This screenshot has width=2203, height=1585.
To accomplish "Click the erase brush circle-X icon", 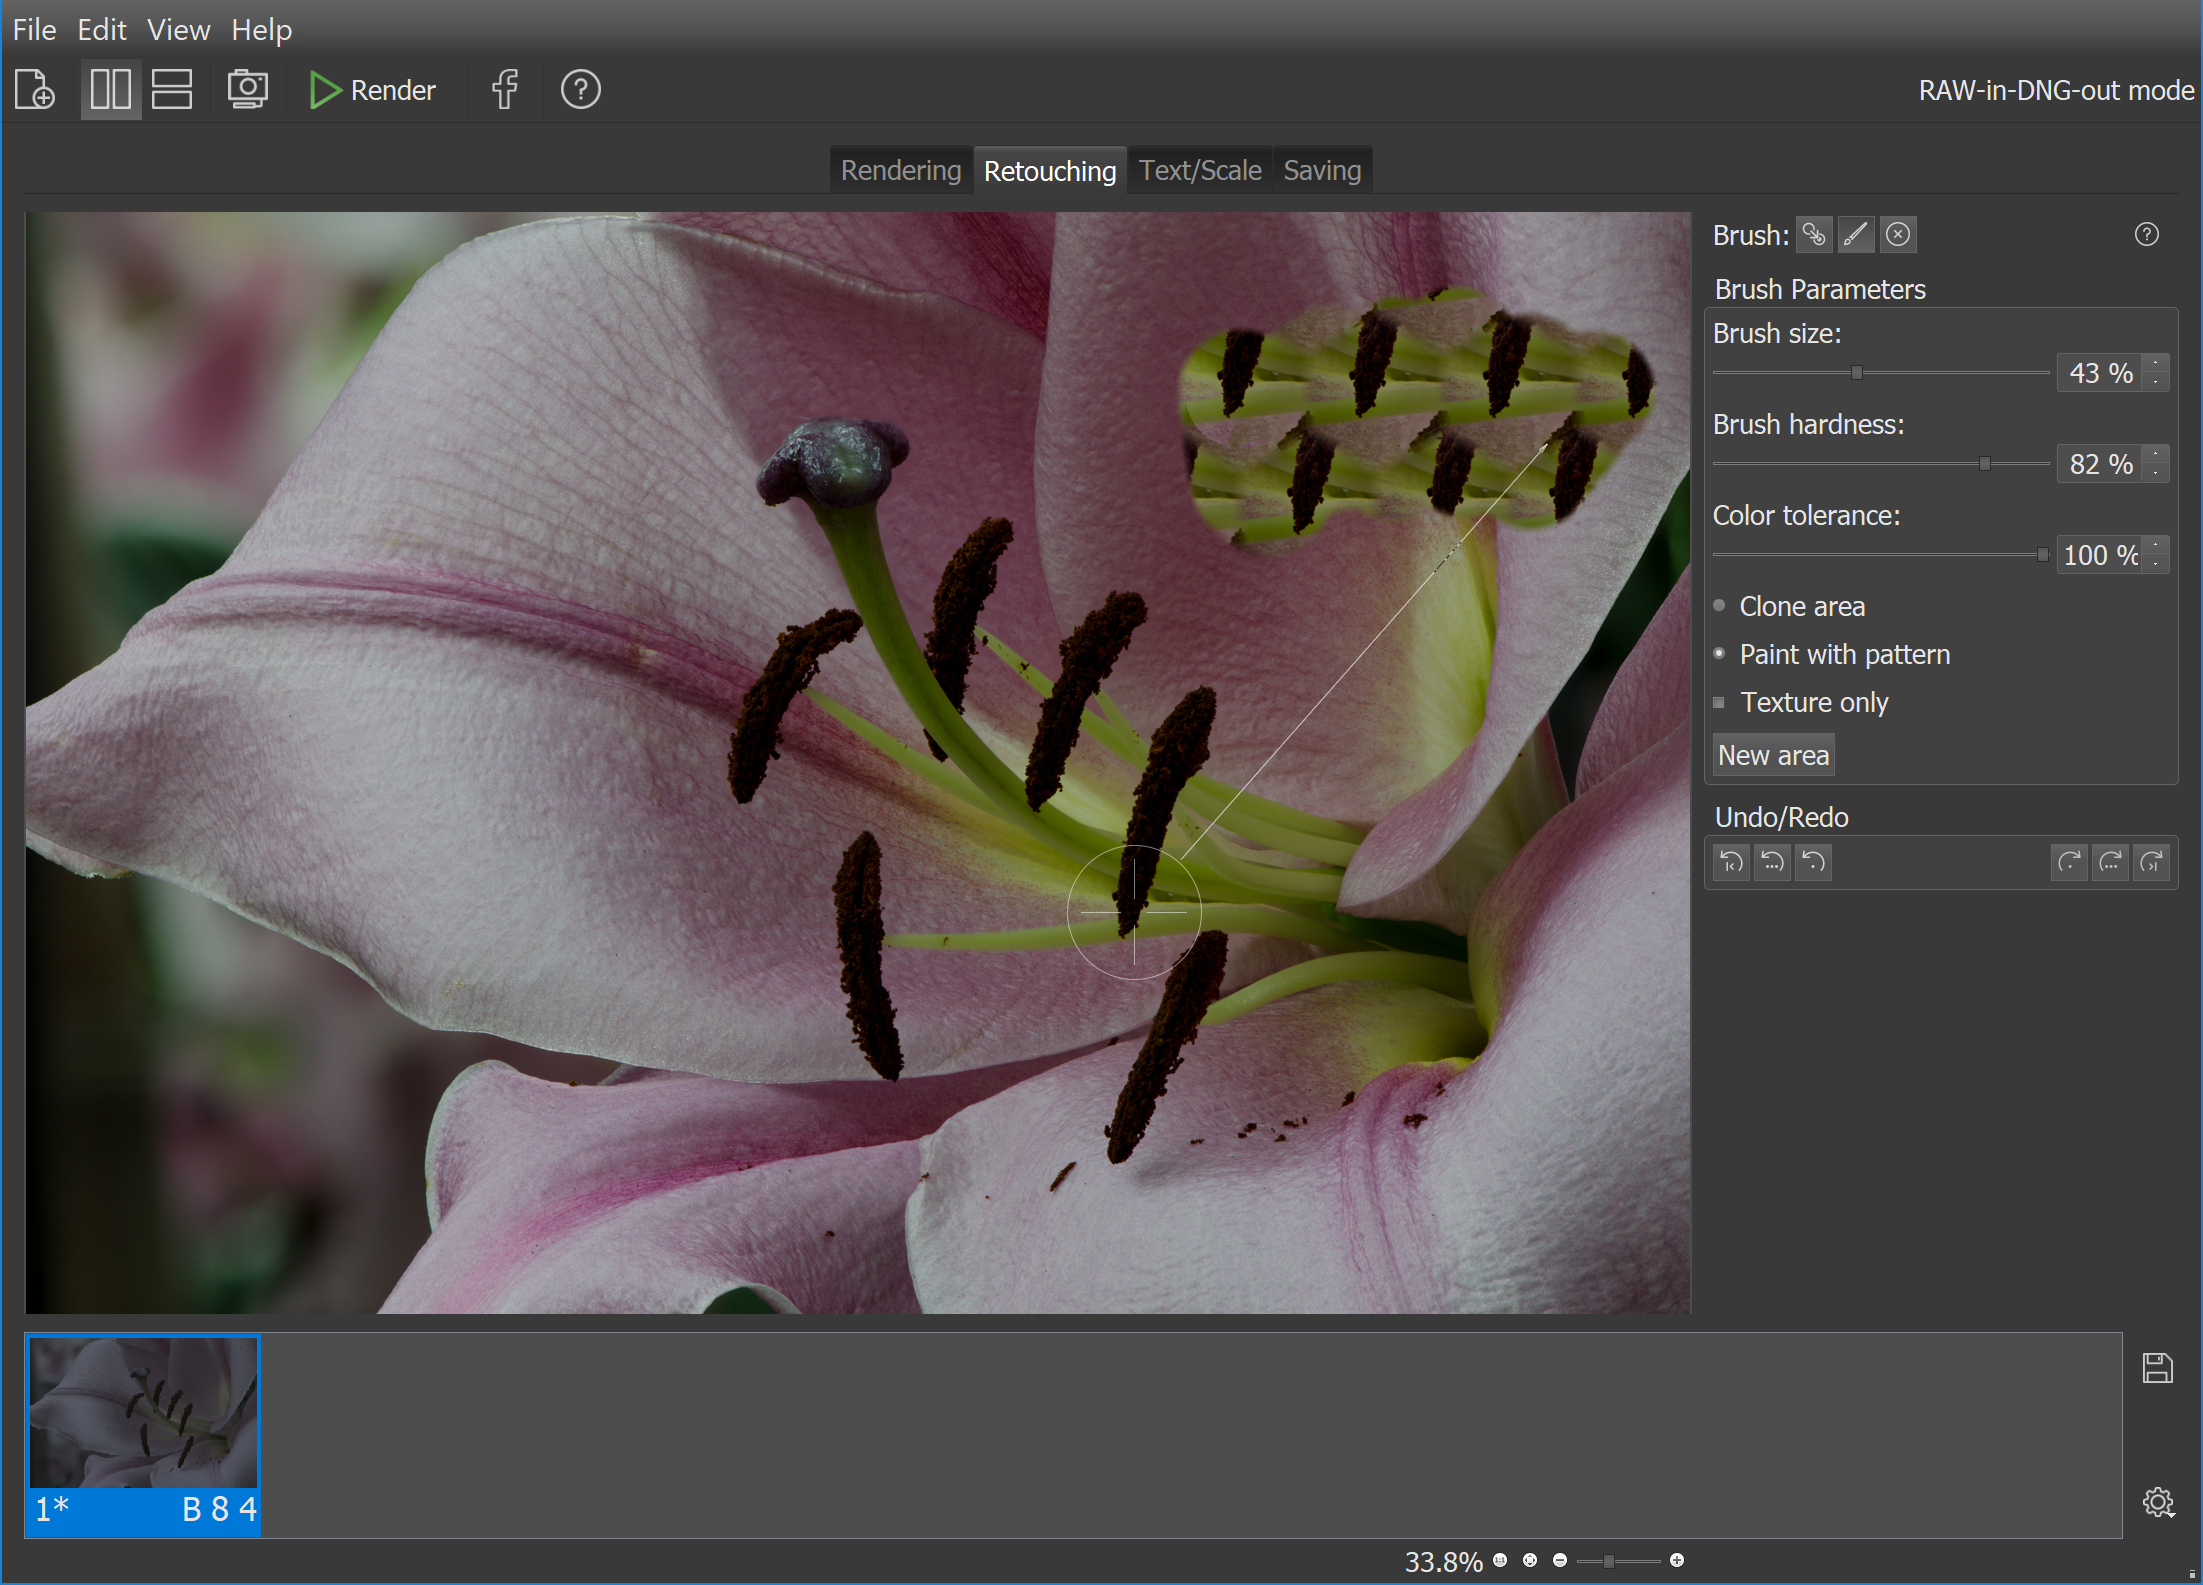I will pyautogui.click(x=1898, y=235).
